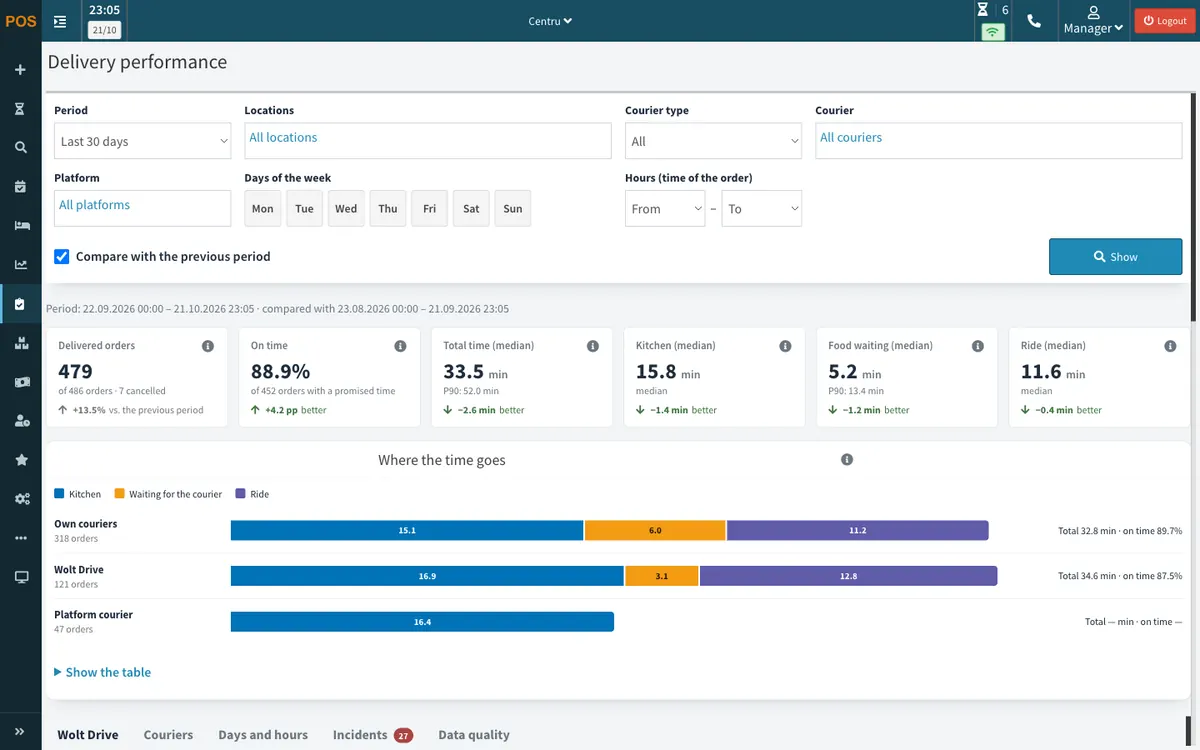The width and height of the screenshot is (1200, 750).
Task: Open the money bill icon in sidebar
Action: (21, 382)
